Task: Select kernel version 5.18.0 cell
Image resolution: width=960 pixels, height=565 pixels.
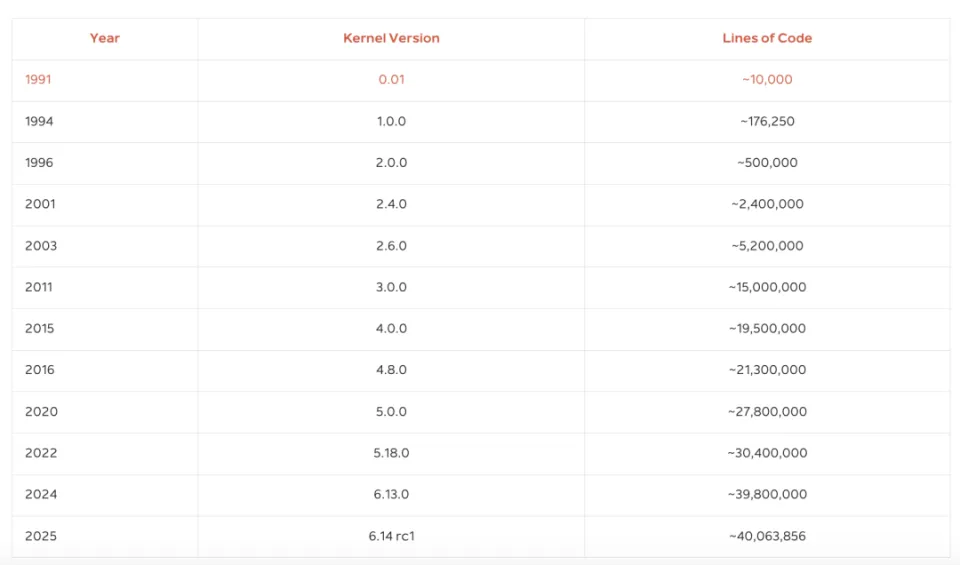Action: (391, 453)
